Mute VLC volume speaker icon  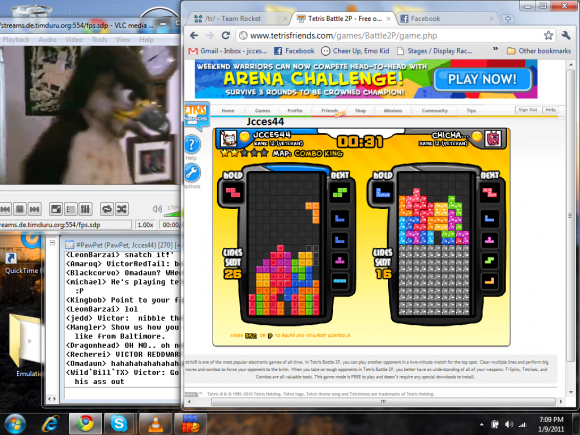tap(157, 209)
